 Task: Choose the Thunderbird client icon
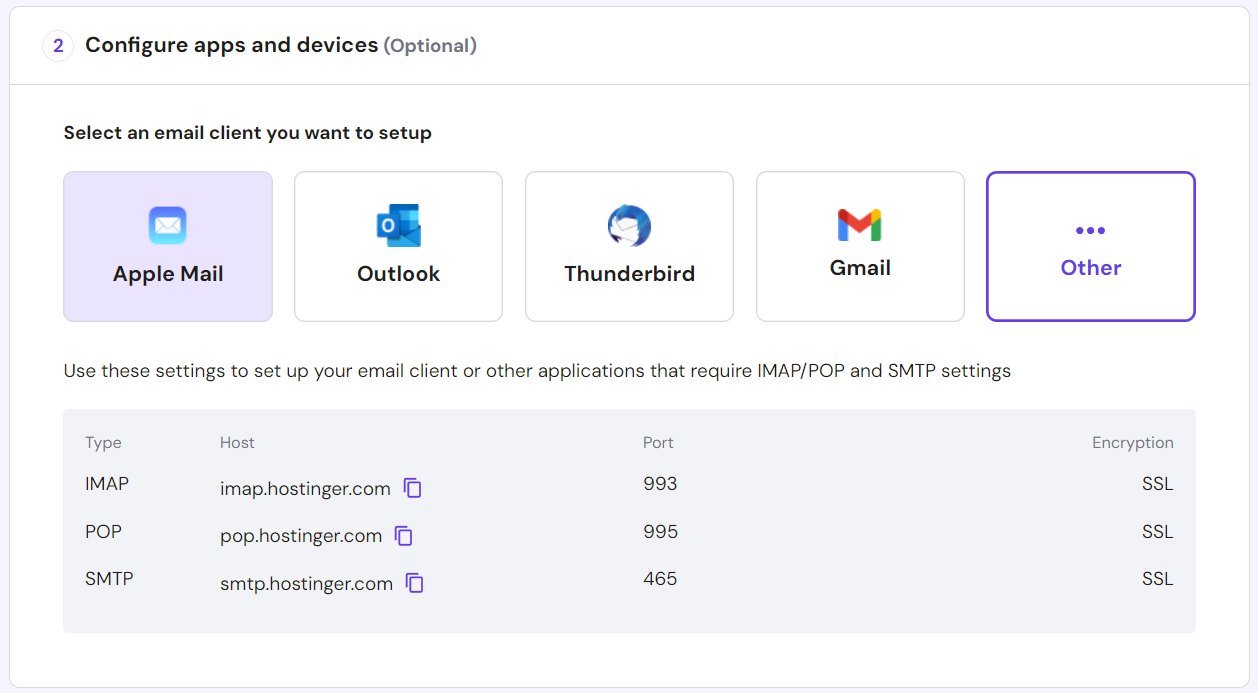coord(629,224)
